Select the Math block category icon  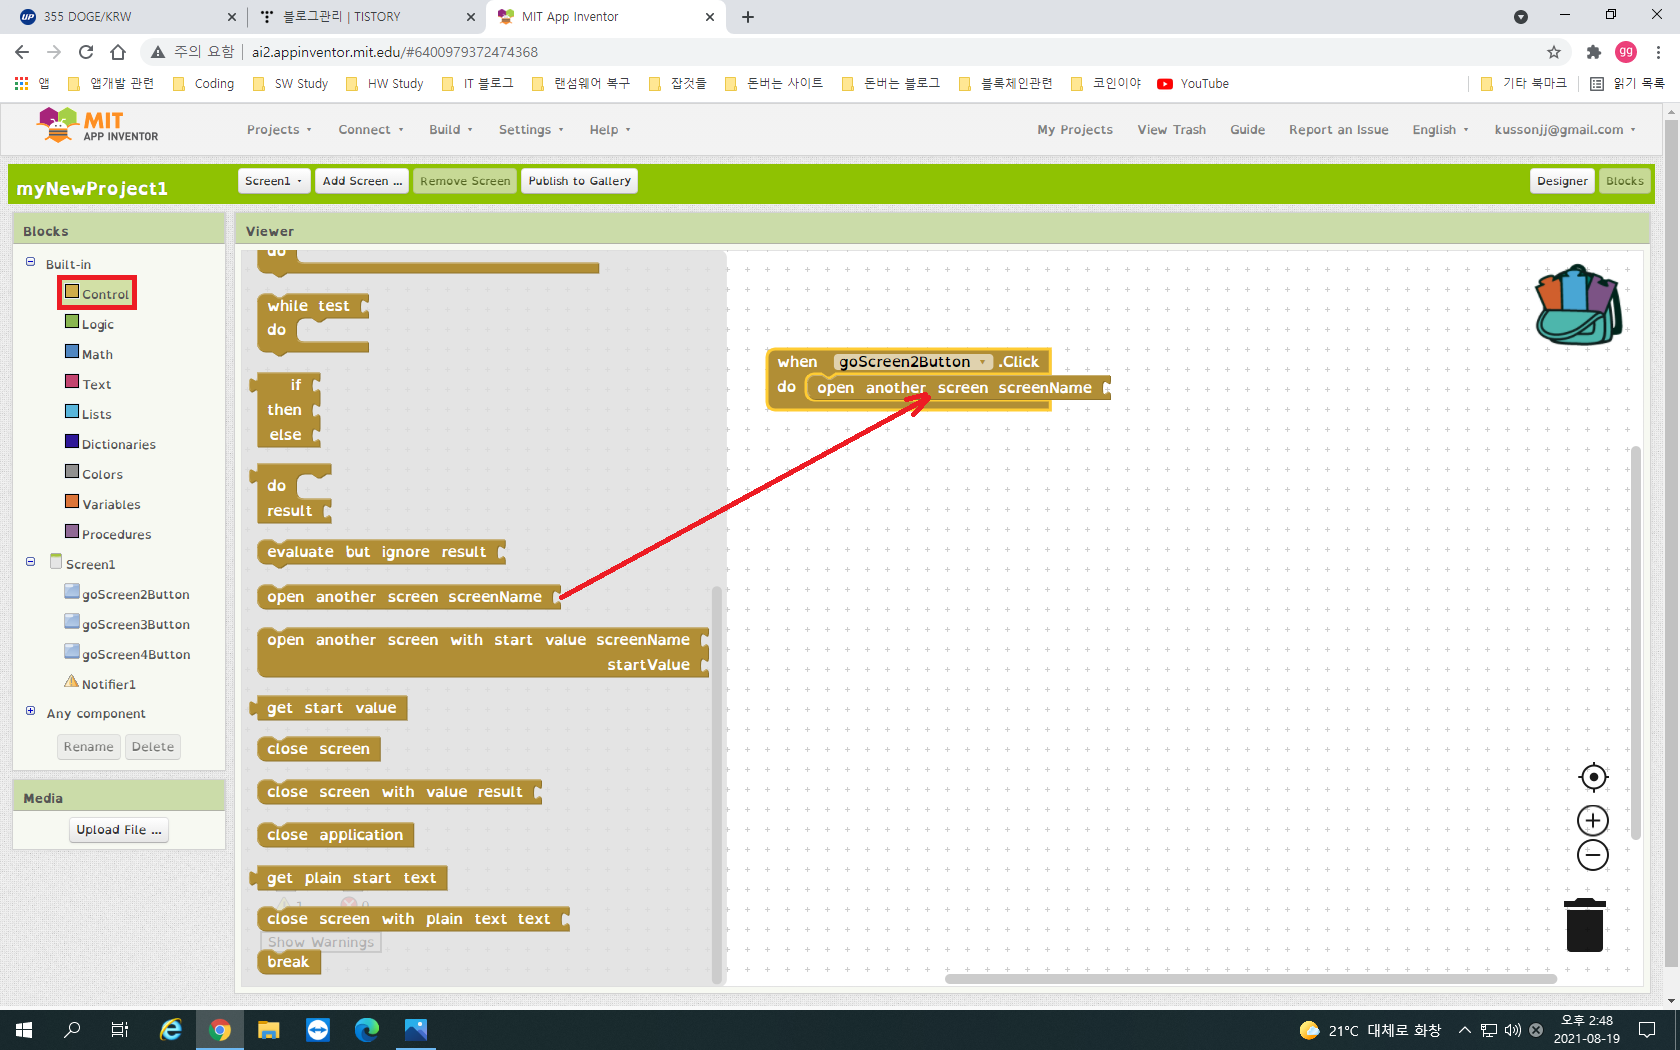coord(72,352)
